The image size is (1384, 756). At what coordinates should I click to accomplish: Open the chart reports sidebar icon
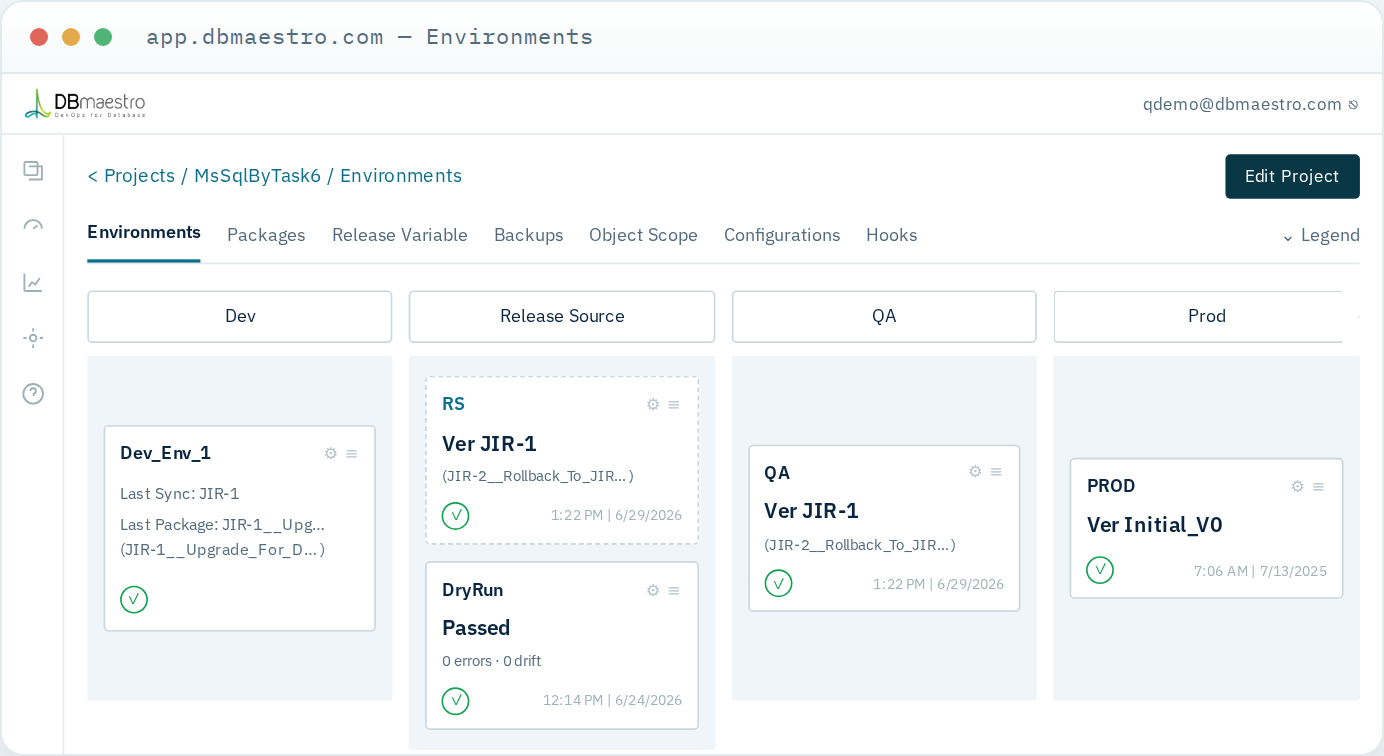(x=33, y=283)
